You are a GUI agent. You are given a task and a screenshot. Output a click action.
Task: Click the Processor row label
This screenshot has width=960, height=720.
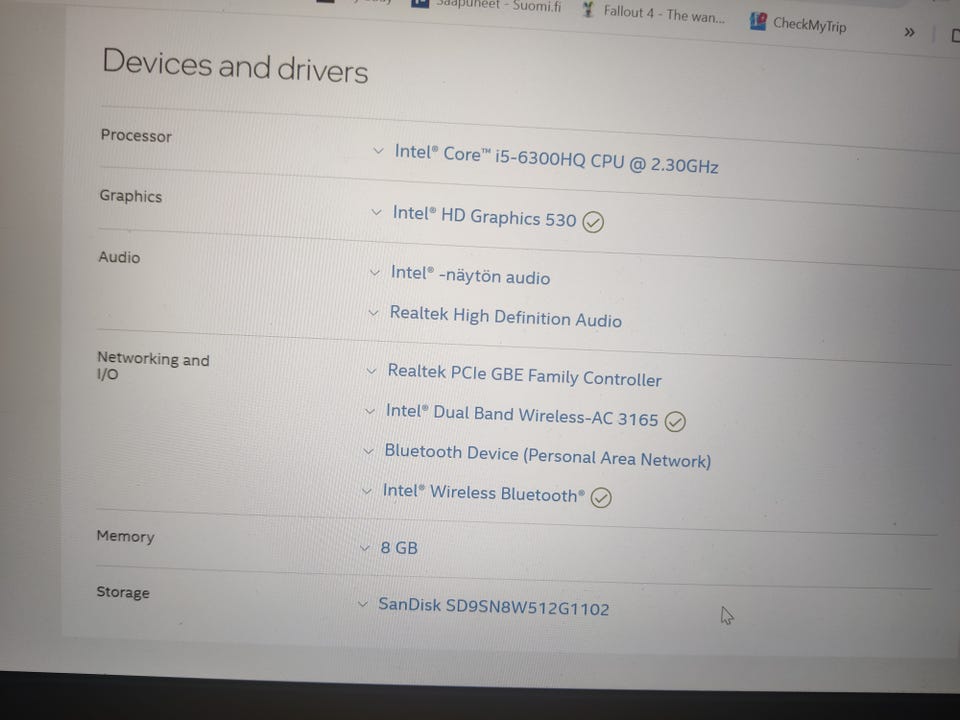136,135
